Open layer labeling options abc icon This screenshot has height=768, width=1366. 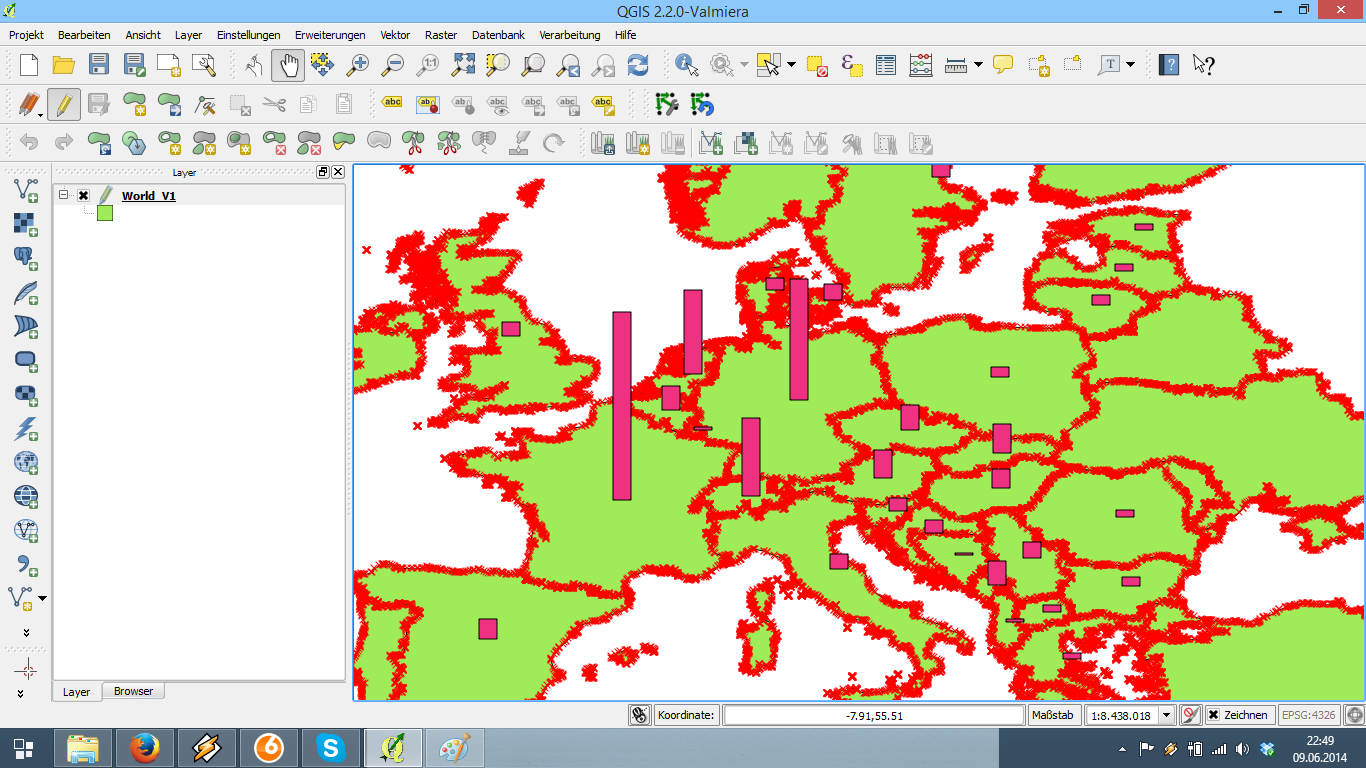pyautogui.click(x=393, y=103)
